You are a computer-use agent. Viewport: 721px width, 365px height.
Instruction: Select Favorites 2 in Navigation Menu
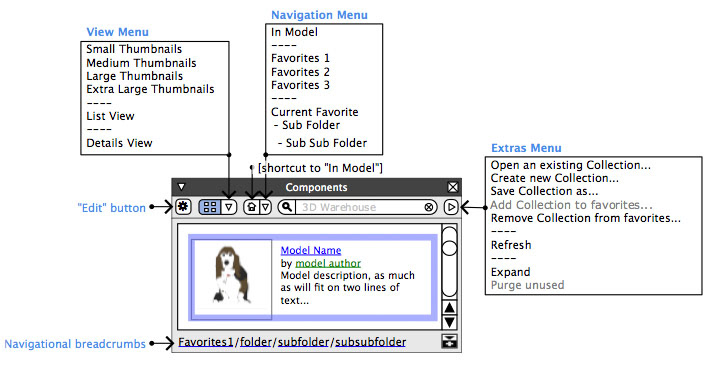pos(300,72)
